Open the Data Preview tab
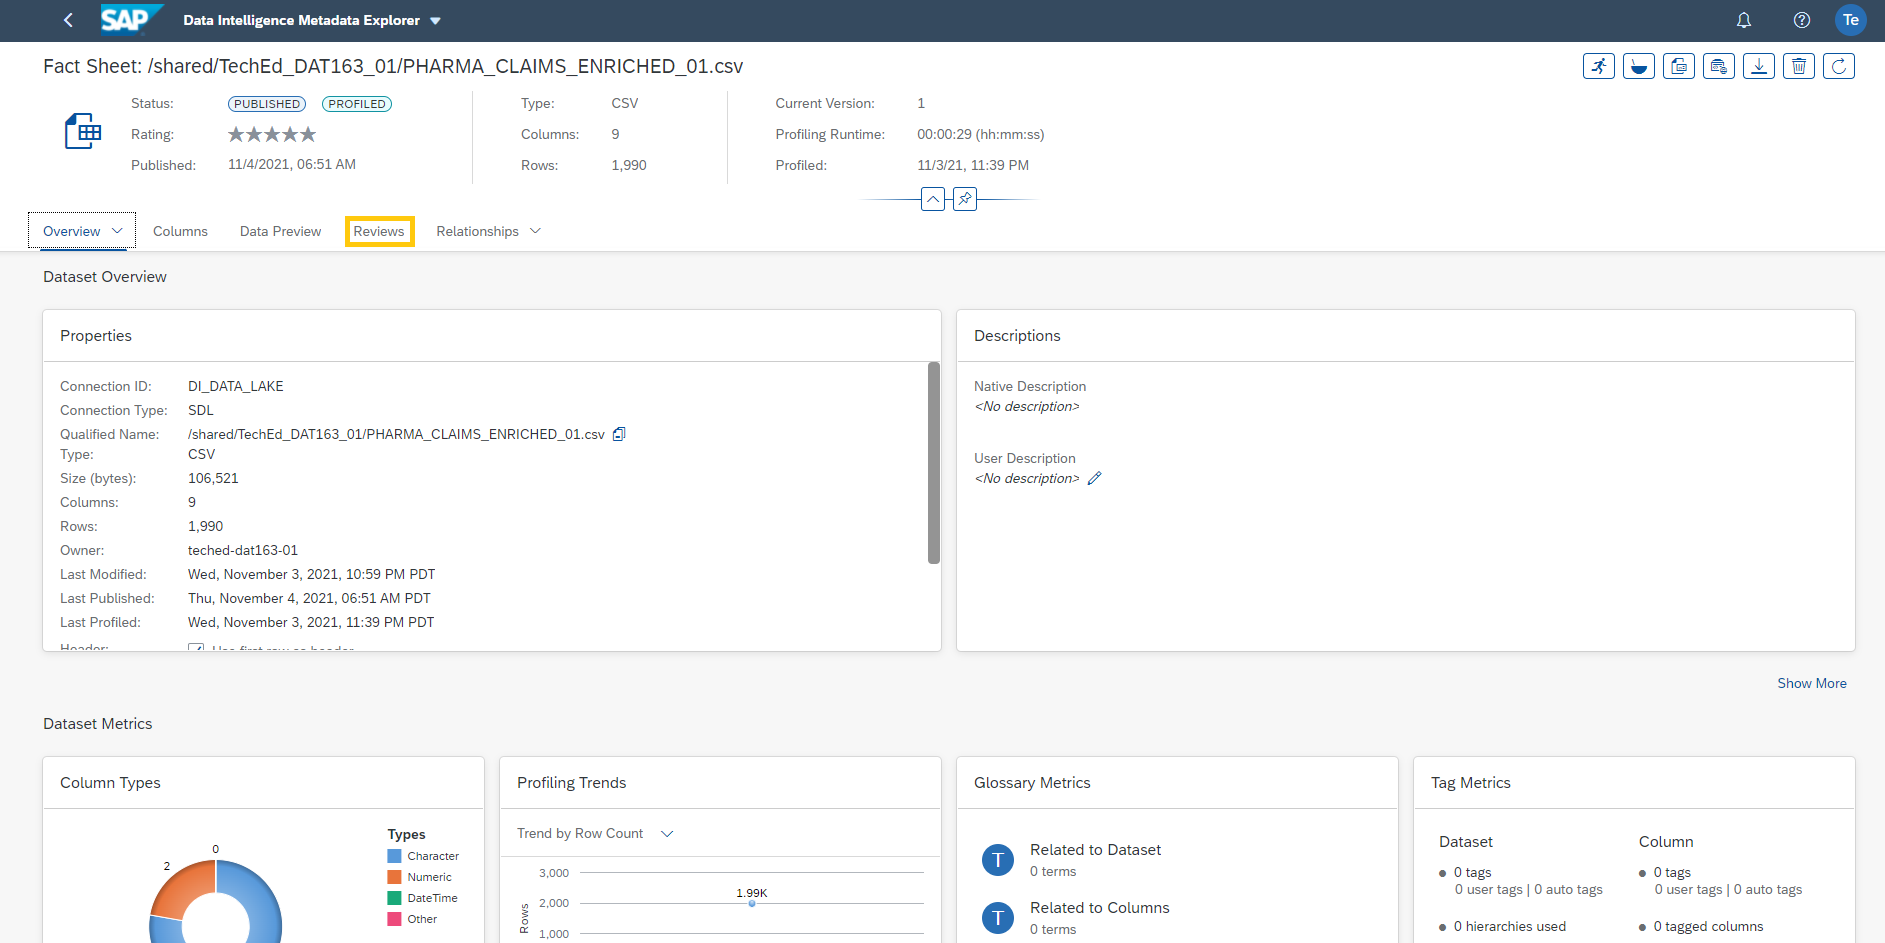The width and height of the screenshot is (1885, 943). coord(280,231)
